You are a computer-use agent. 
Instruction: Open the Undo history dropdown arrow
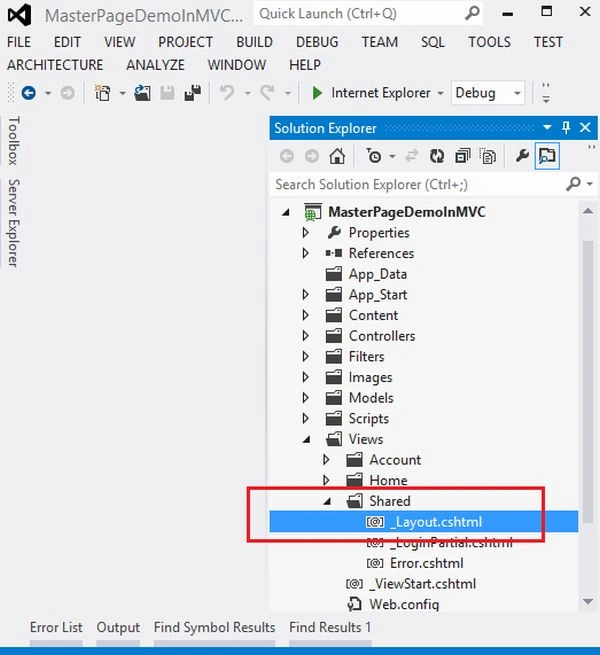point(247,93)
